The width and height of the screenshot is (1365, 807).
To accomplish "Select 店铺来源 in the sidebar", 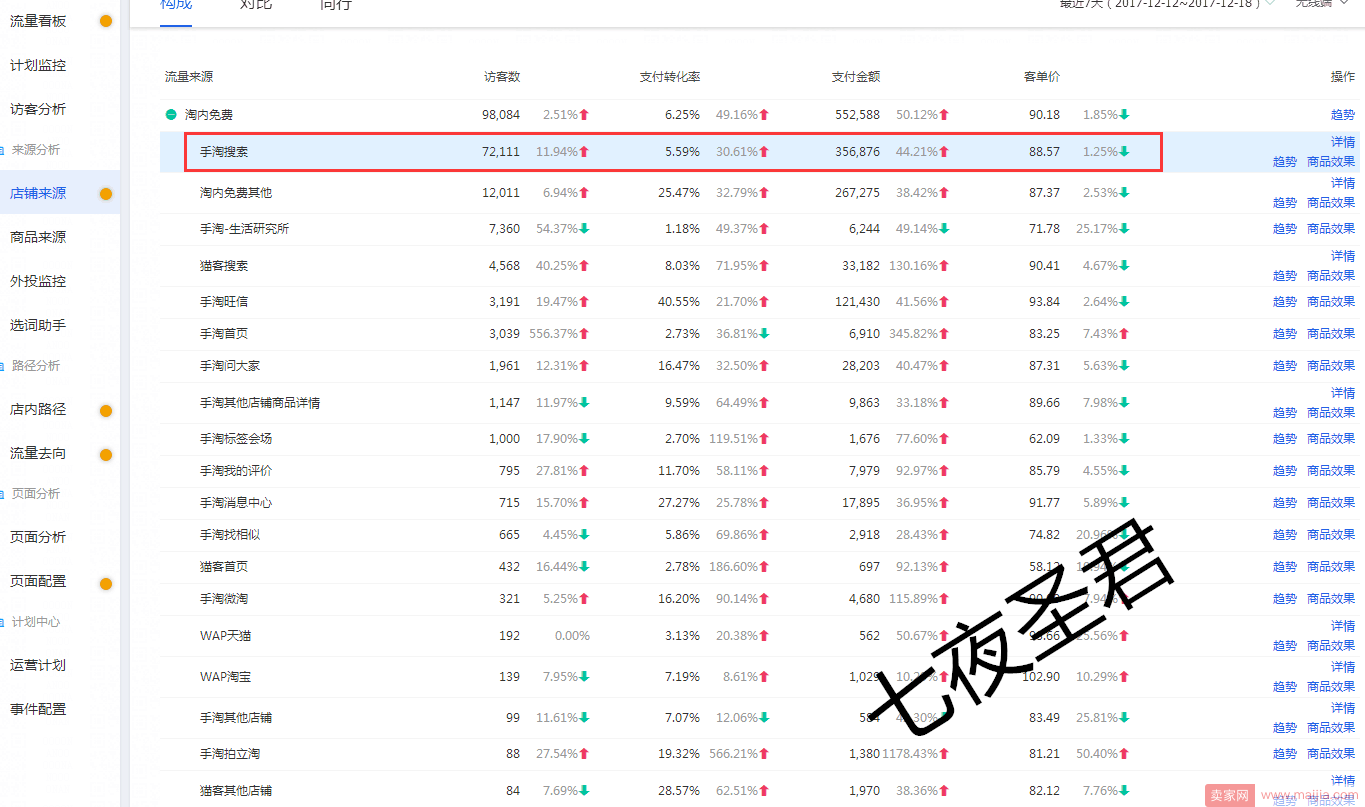I will click(x=38, y=193).
